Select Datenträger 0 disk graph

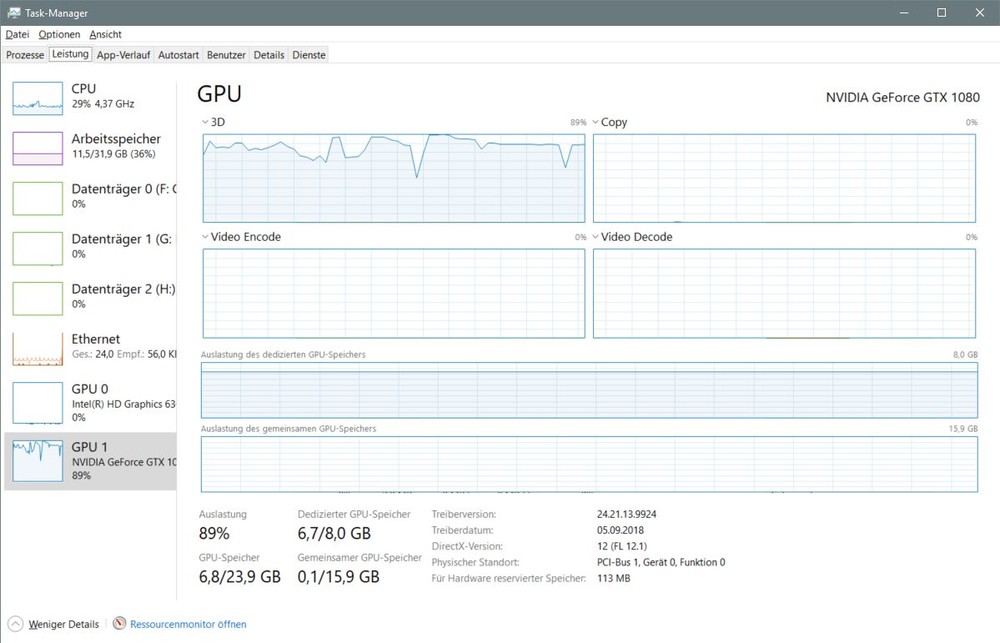(37, 198)
